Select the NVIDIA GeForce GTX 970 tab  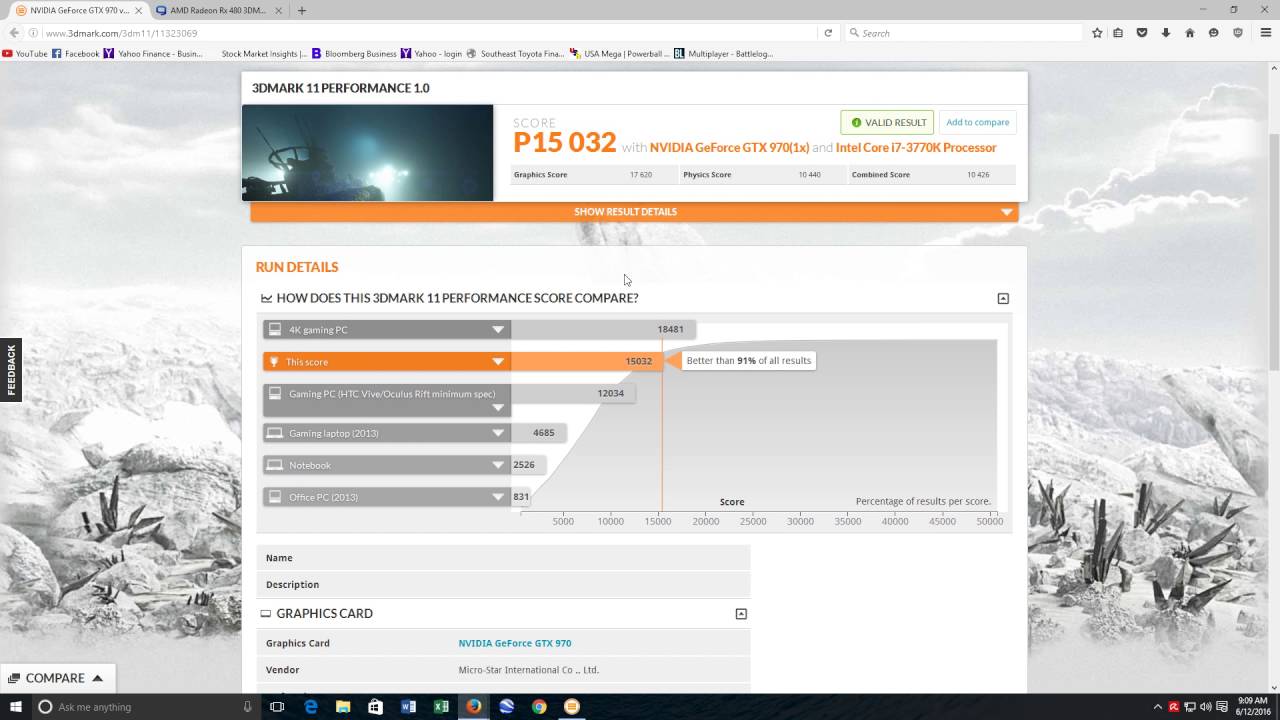pos(78,10)
